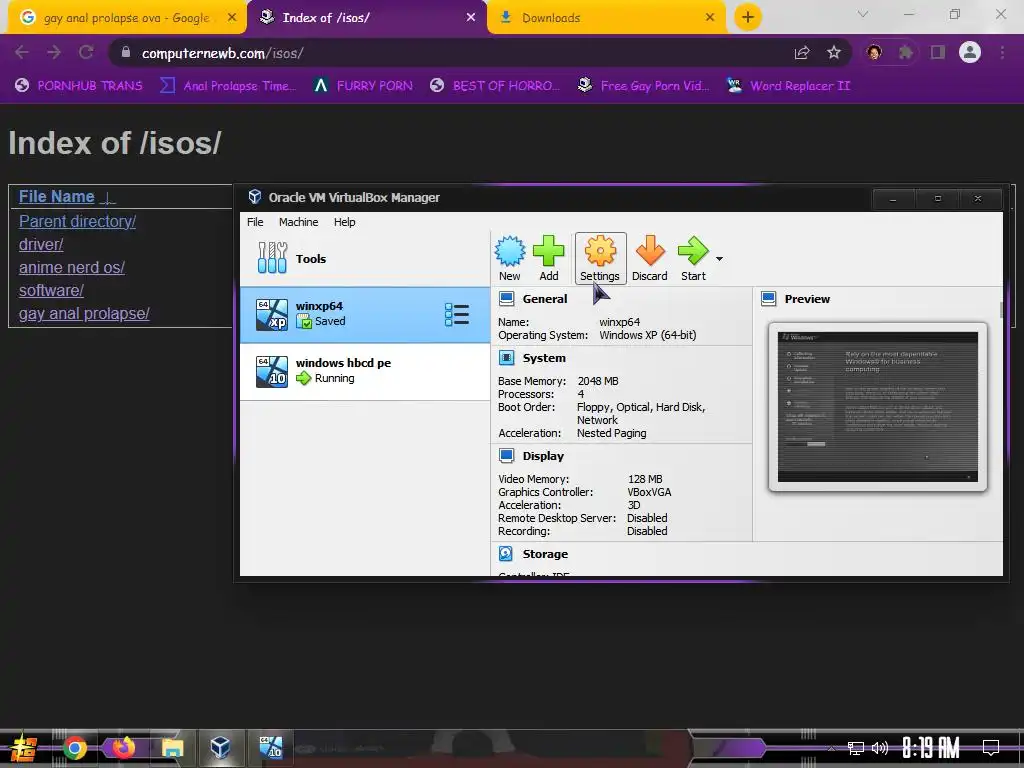The image size is (1024, 768).
Task: Open File Explorer from the taskbar
Action: point(172,748)
